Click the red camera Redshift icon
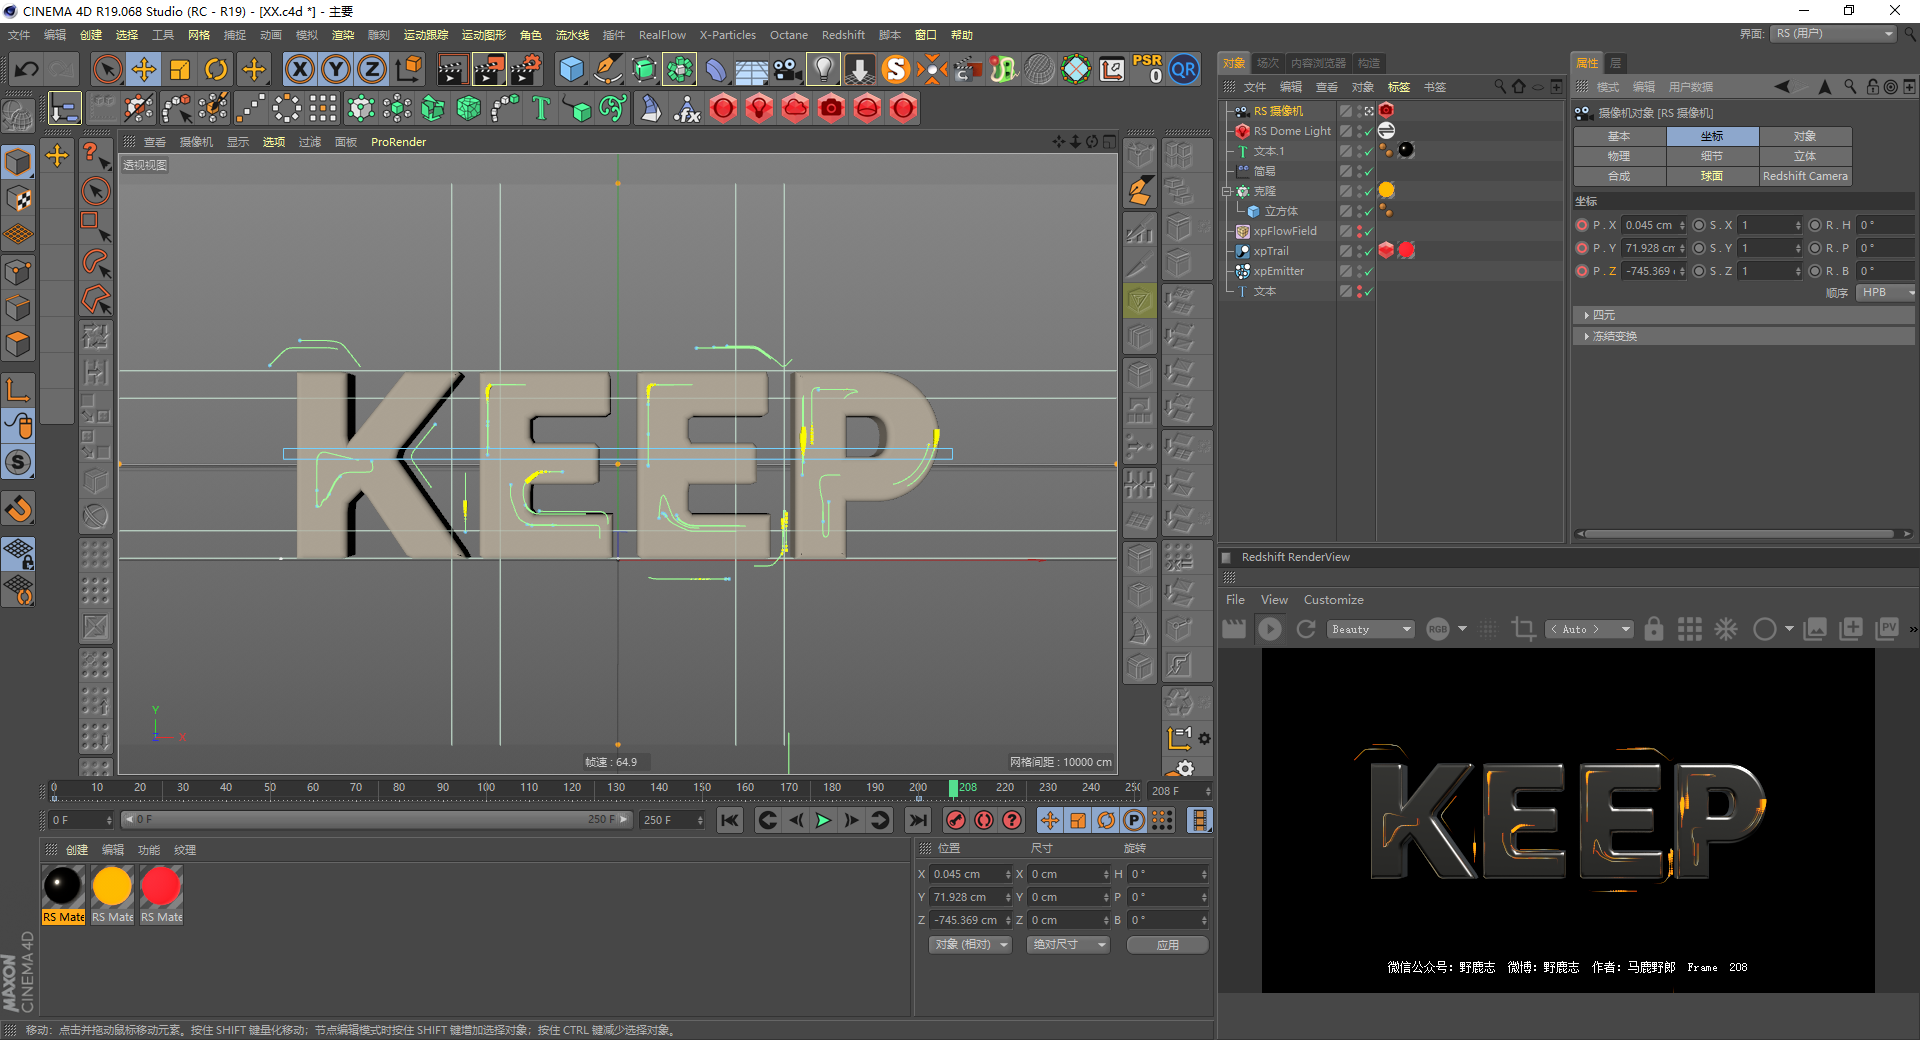 pos(831,108)
